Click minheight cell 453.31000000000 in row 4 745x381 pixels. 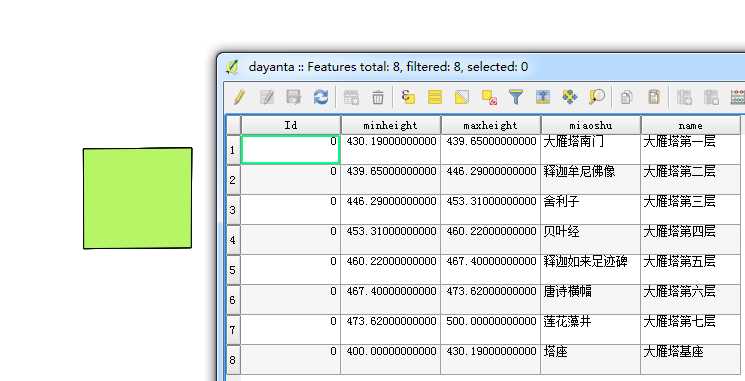391,239
